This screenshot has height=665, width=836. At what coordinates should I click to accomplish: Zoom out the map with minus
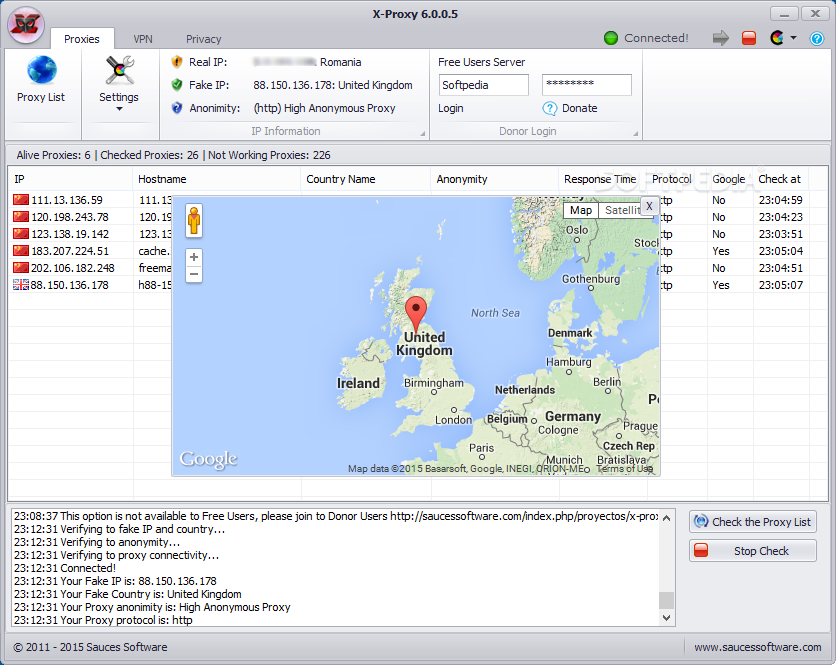point(194,274)
